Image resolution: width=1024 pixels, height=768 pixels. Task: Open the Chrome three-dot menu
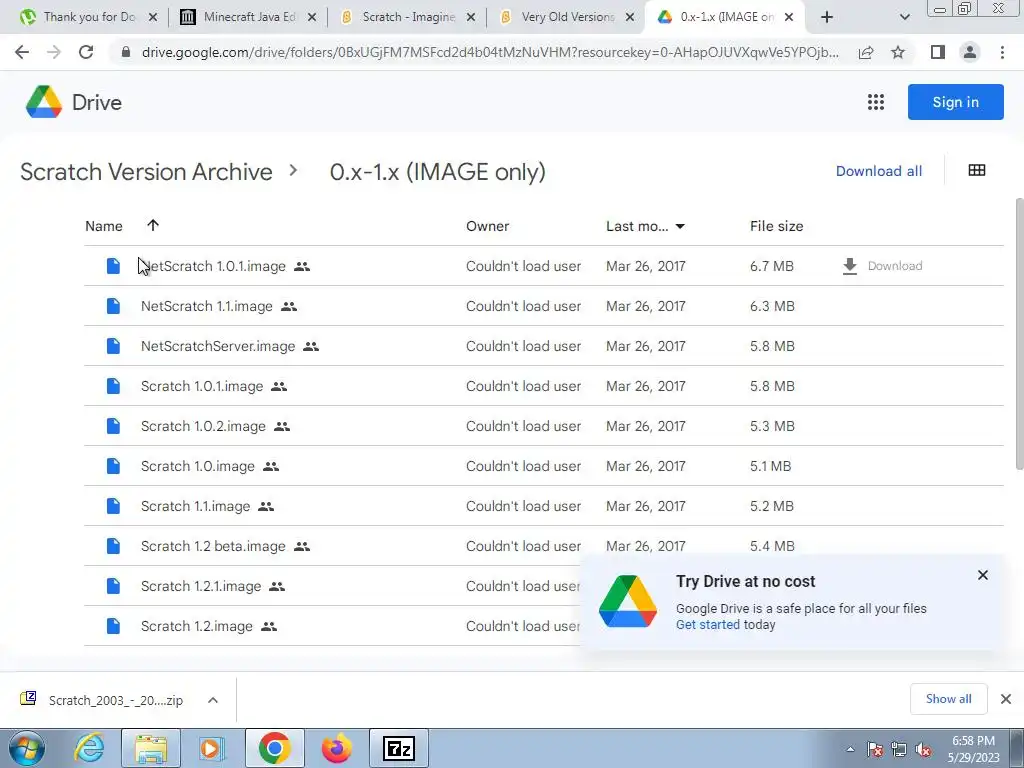(1002, 52)
